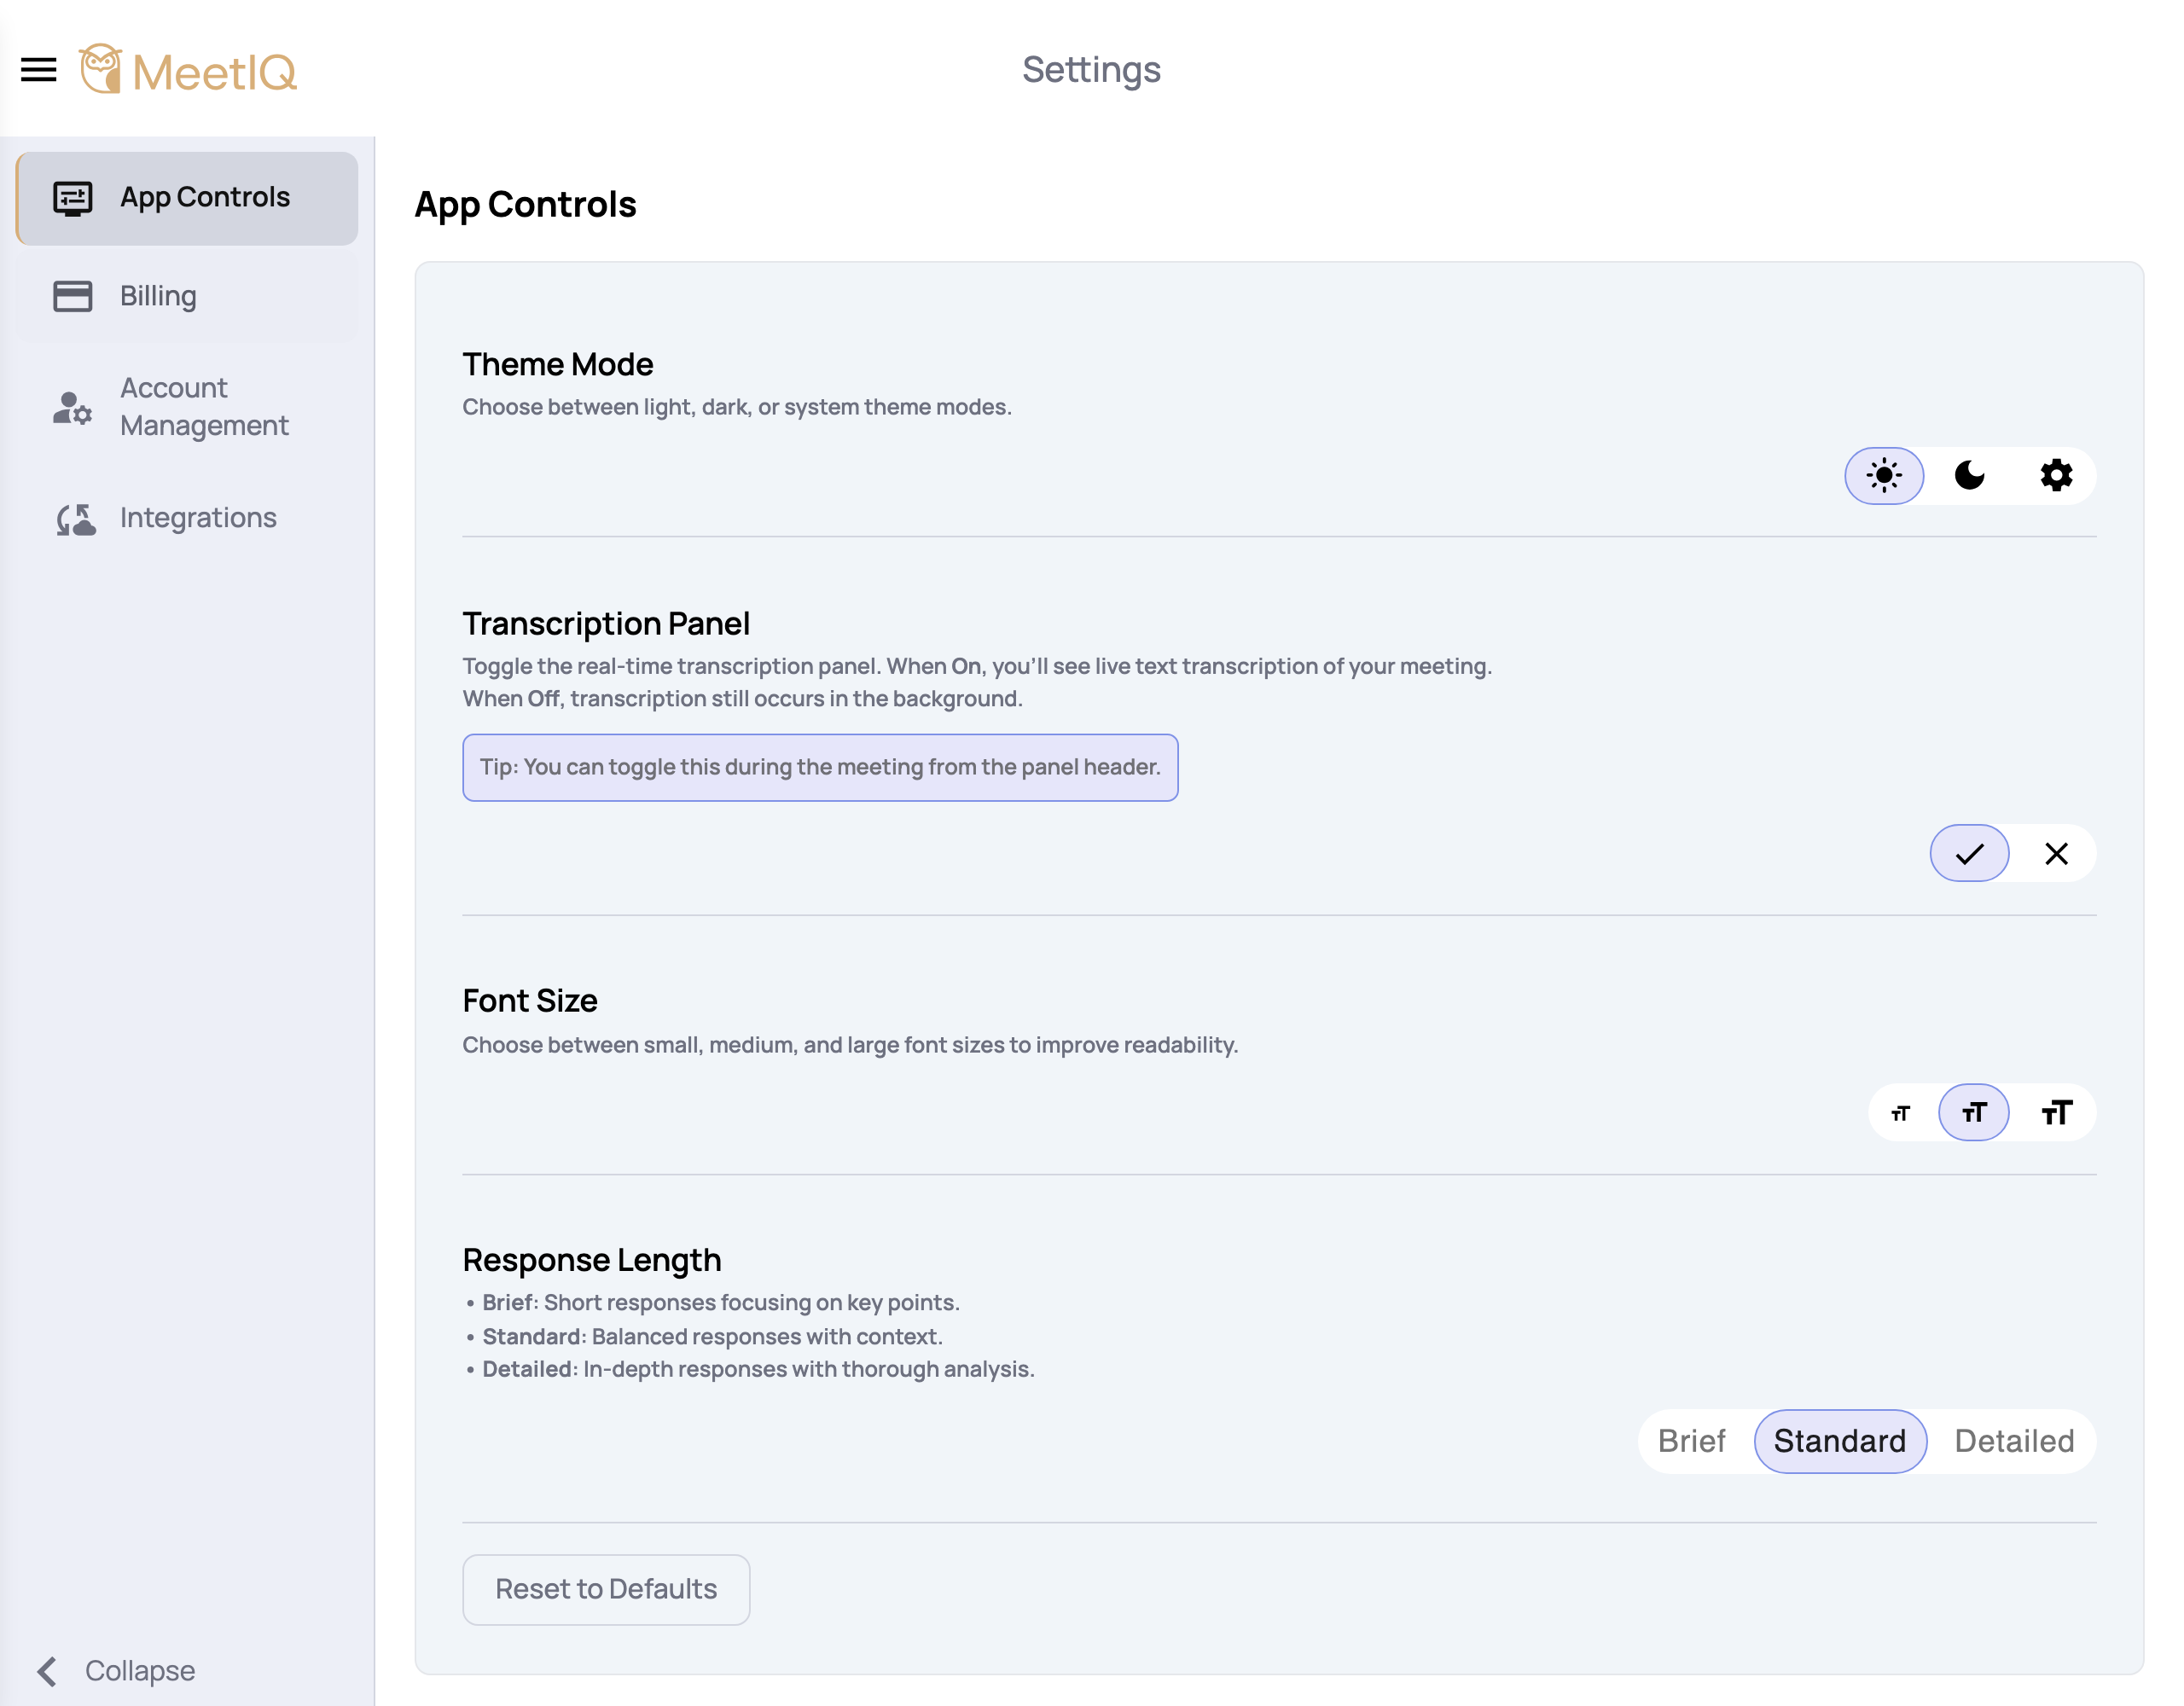Select small font size icon
2184x1706 pixels.
[1900, 1112]
